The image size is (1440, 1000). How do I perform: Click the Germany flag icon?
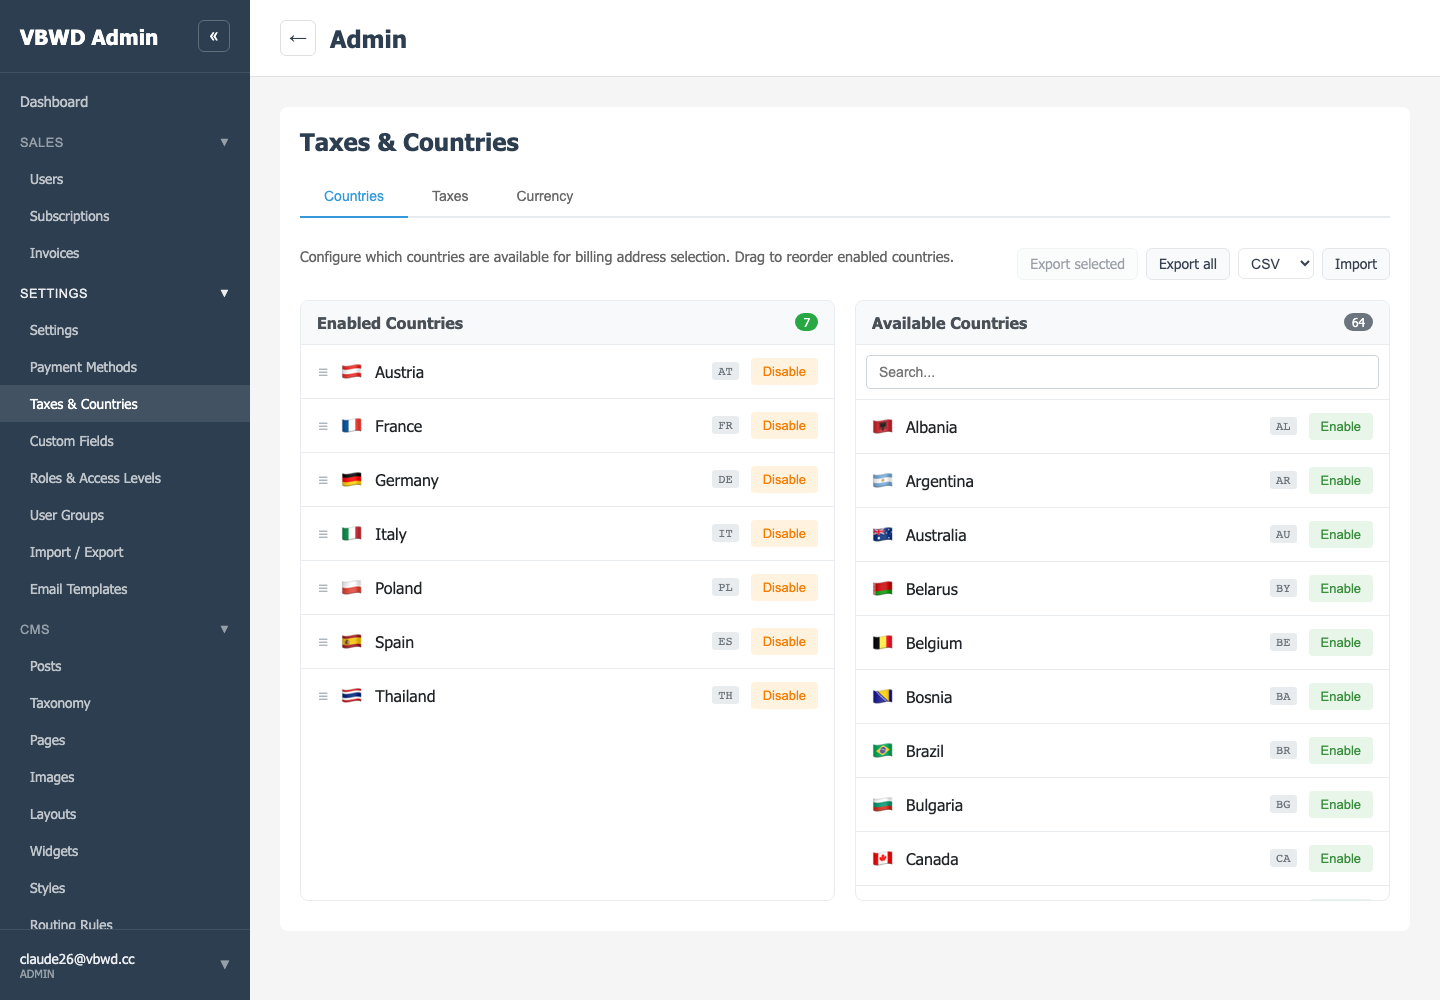coord(352,480)
